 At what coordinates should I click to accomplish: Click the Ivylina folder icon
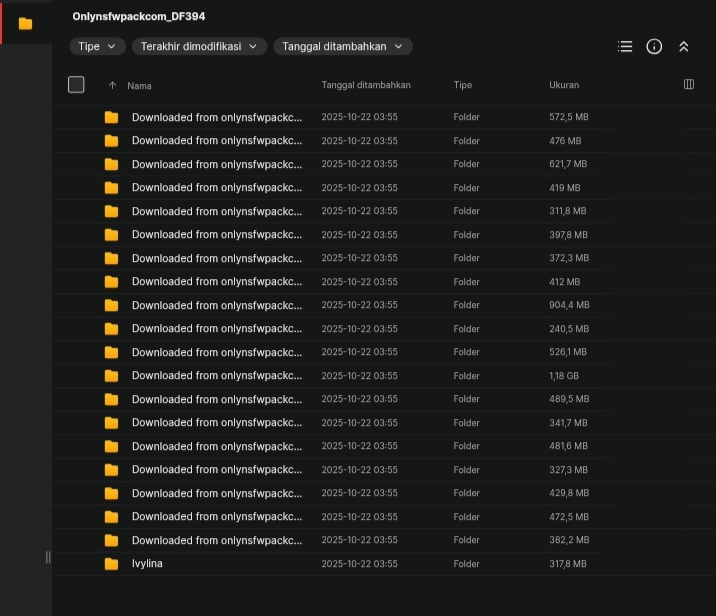(x=111, y=564)
